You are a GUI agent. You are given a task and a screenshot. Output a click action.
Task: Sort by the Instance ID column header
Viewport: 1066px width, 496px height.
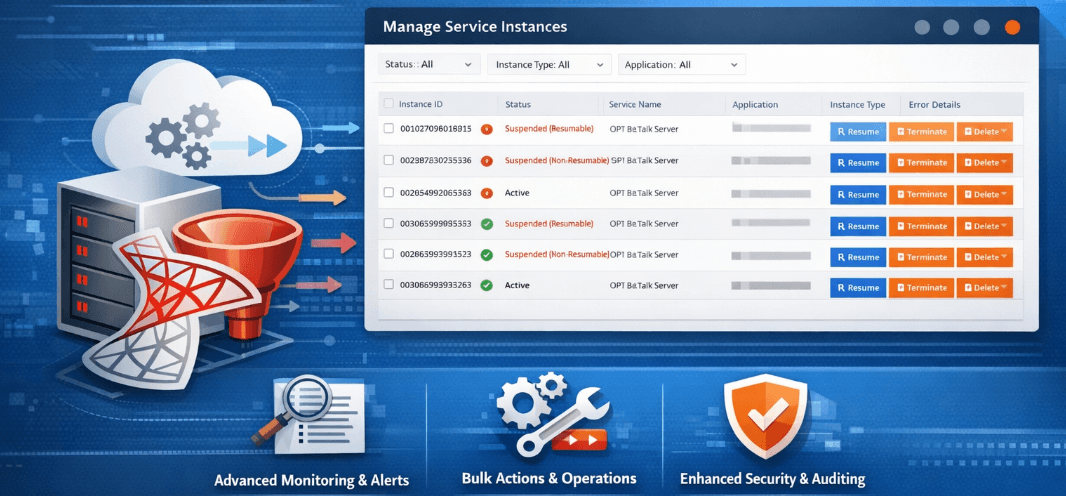(421, 105)
